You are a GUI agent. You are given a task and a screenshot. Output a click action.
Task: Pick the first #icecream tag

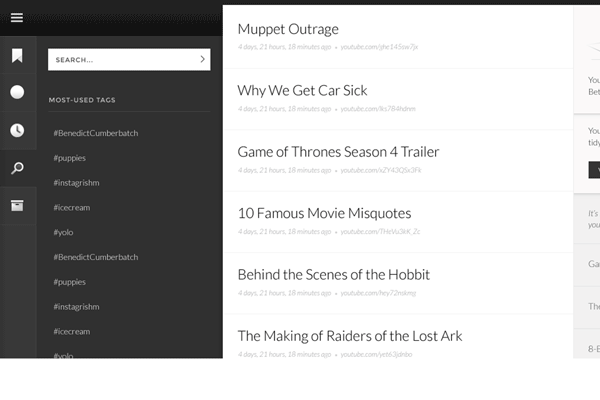pyautogui.click(x=71, y=207)
